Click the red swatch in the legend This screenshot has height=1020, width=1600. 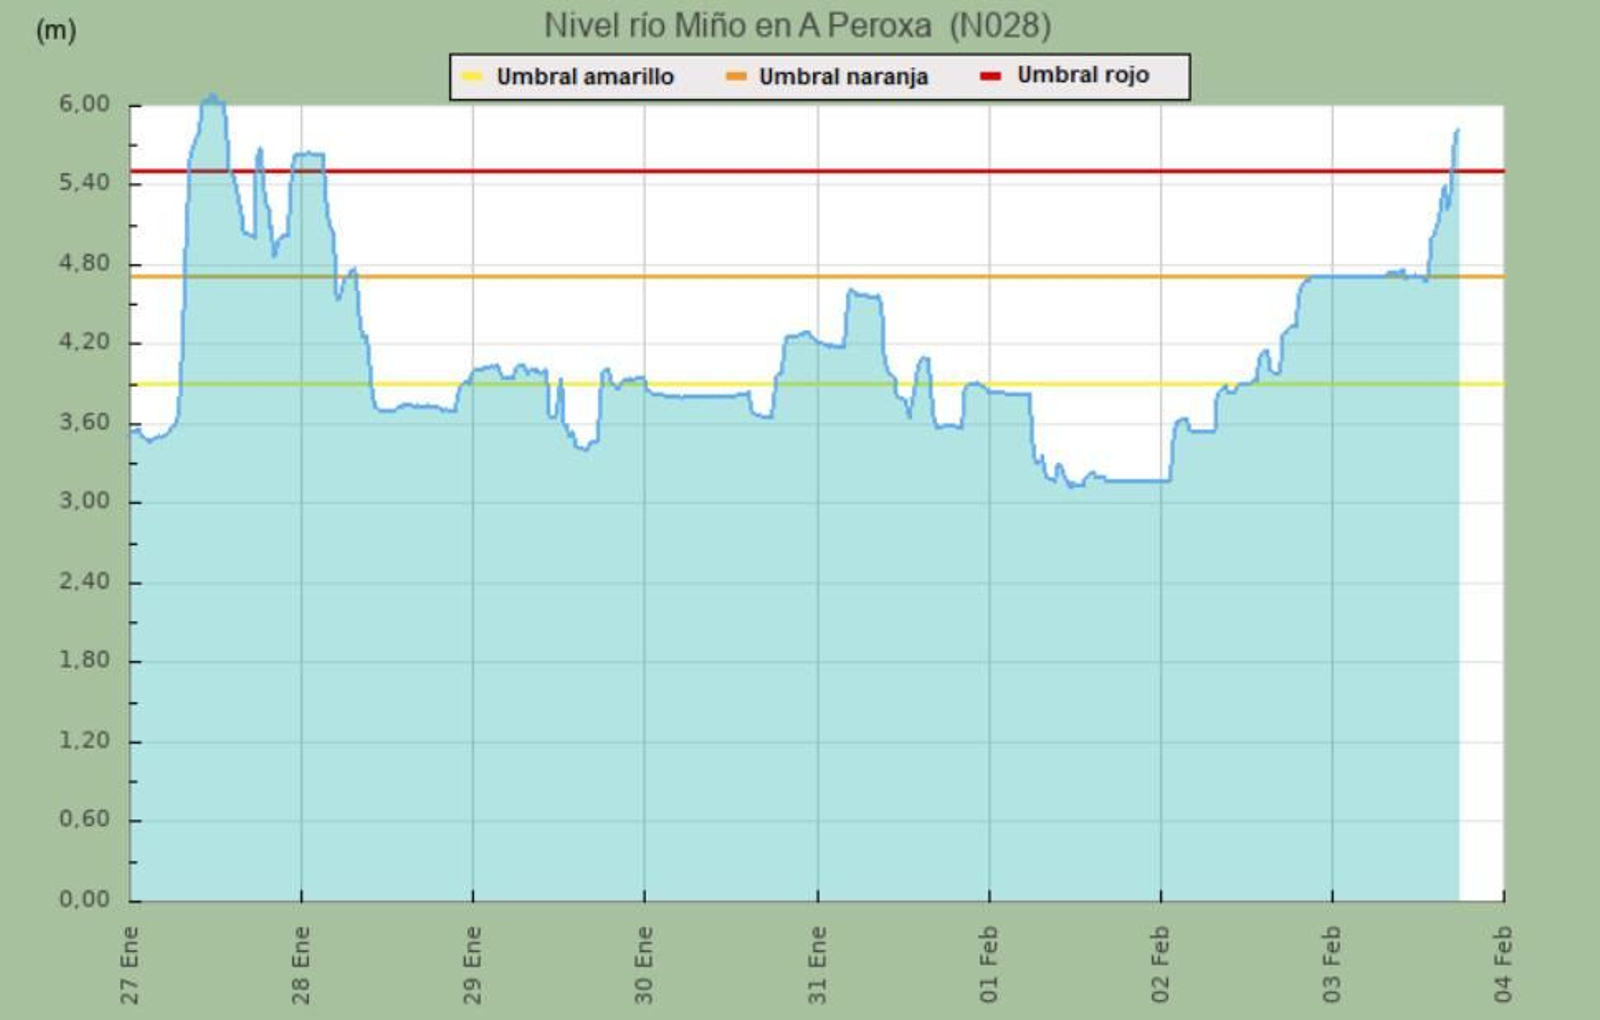[990, 76]
